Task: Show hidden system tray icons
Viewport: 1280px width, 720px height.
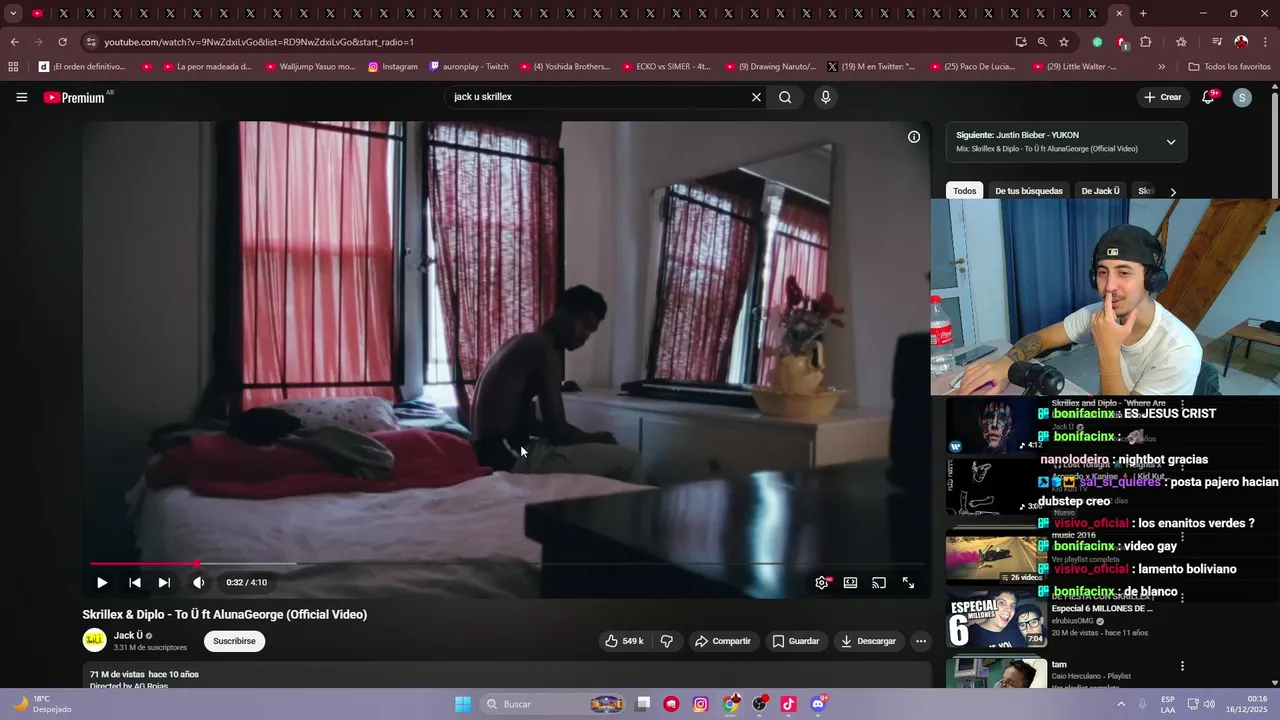Action: tap(1120, 704)
